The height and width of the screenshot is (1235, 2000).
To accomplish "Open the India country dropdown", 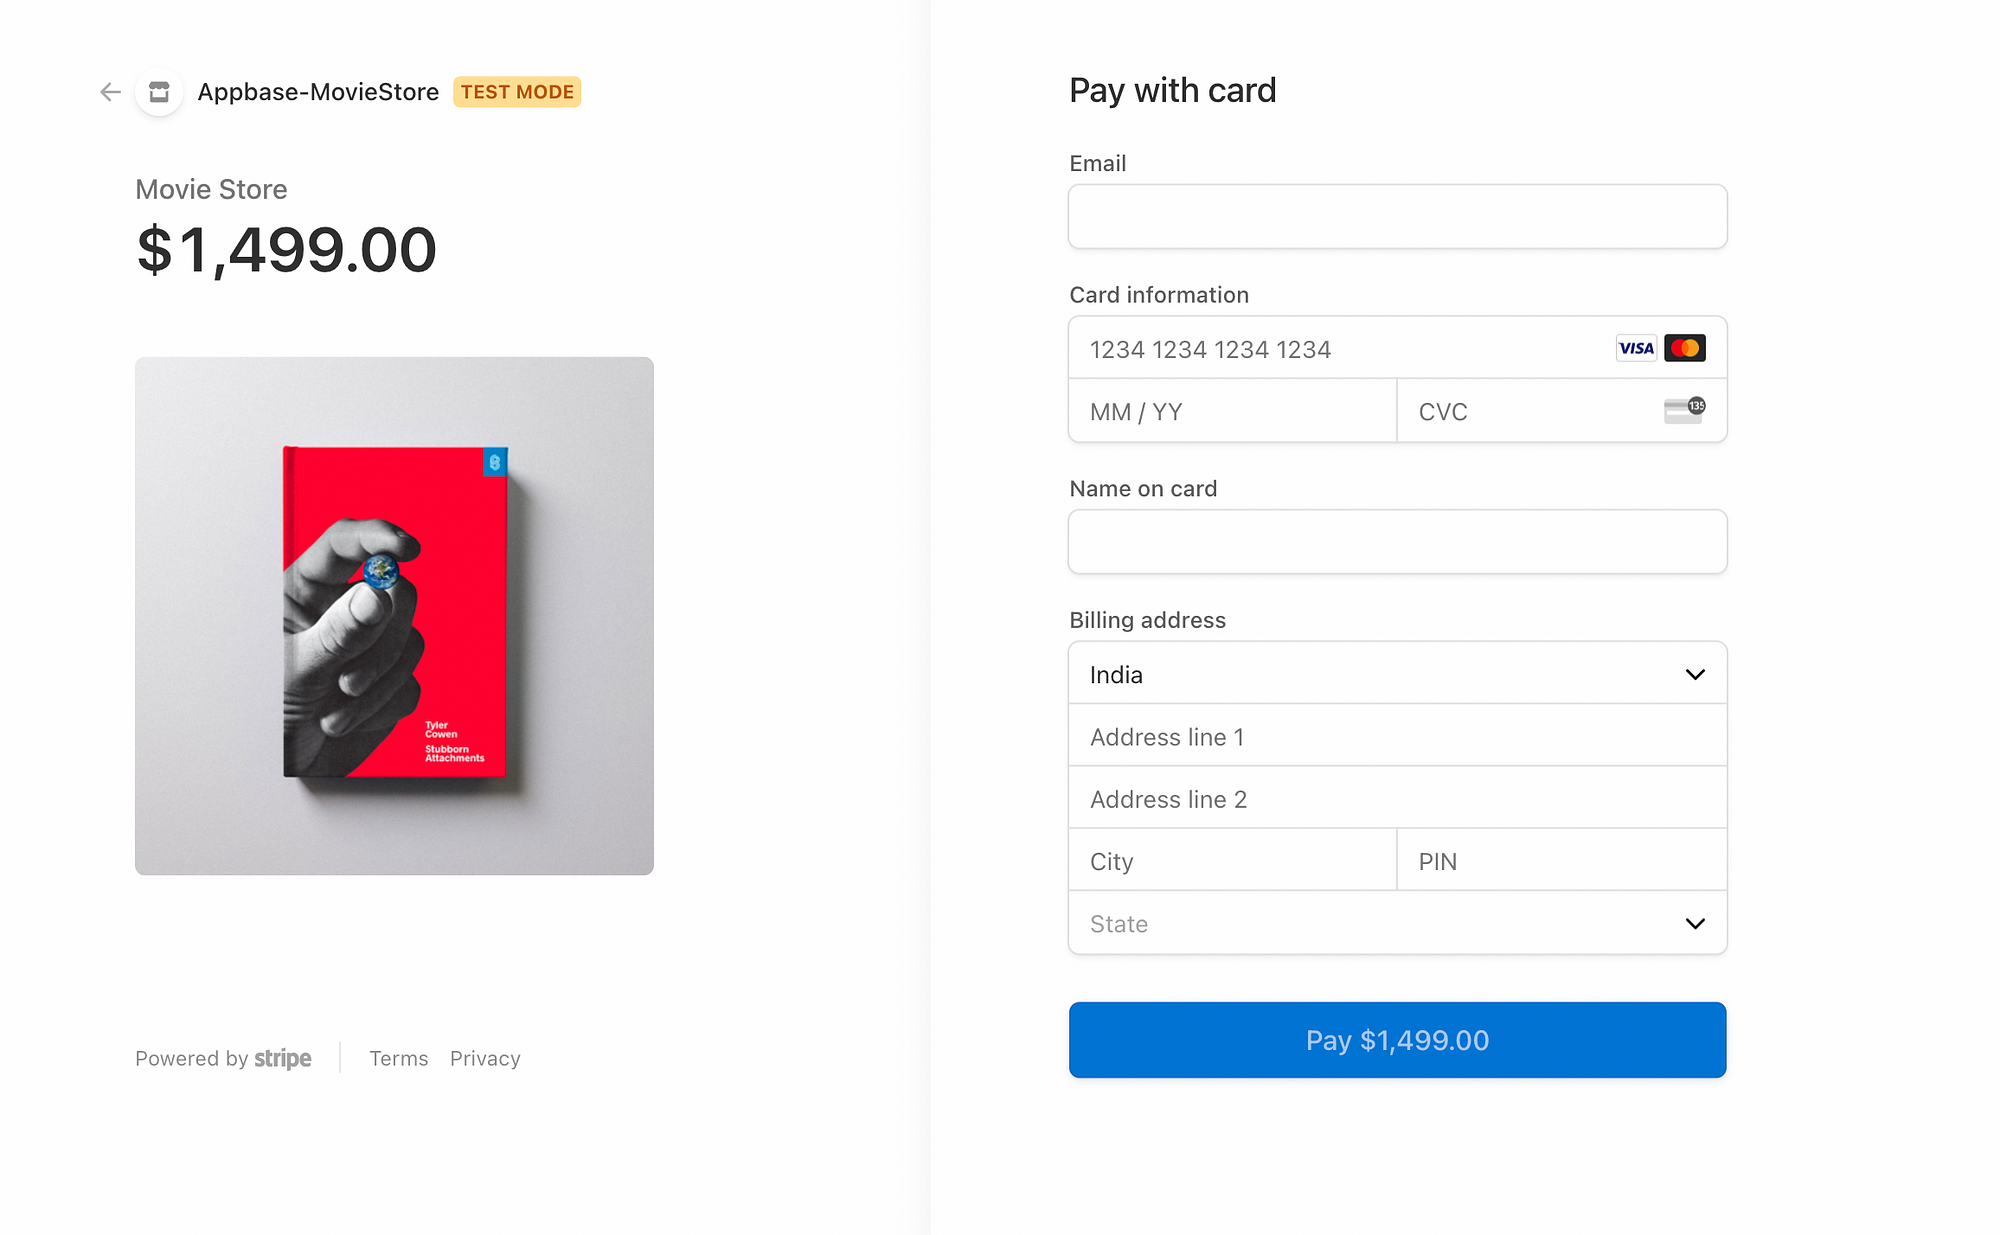I will 1397,673.
